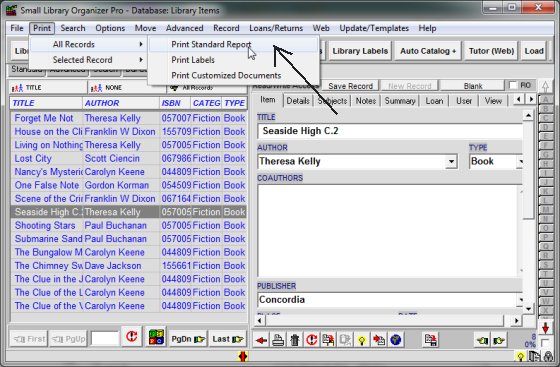This screenshot has width=560, height=367.
Task: Click the red down arrow under alphabet bar
Action: tap(545, 327)
